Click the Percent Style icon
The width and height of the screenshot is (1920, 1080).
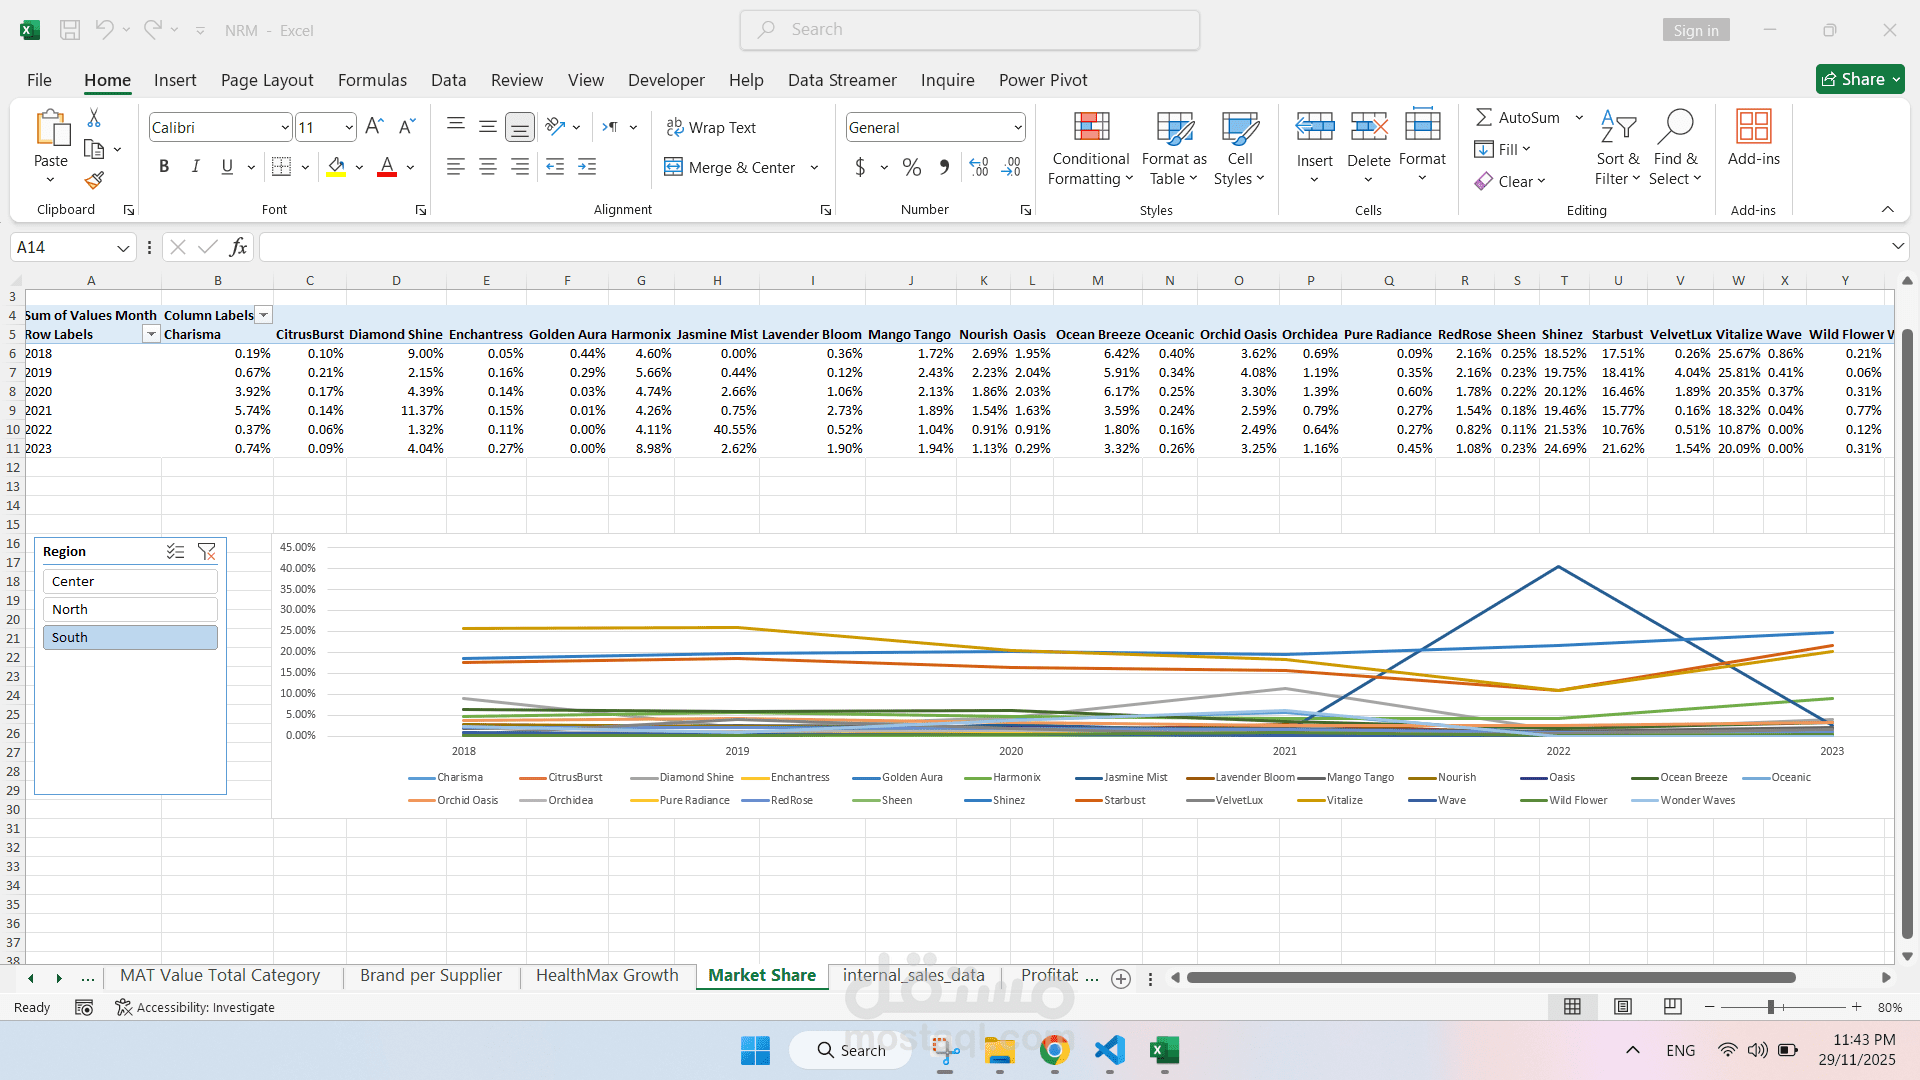point(911,167)
